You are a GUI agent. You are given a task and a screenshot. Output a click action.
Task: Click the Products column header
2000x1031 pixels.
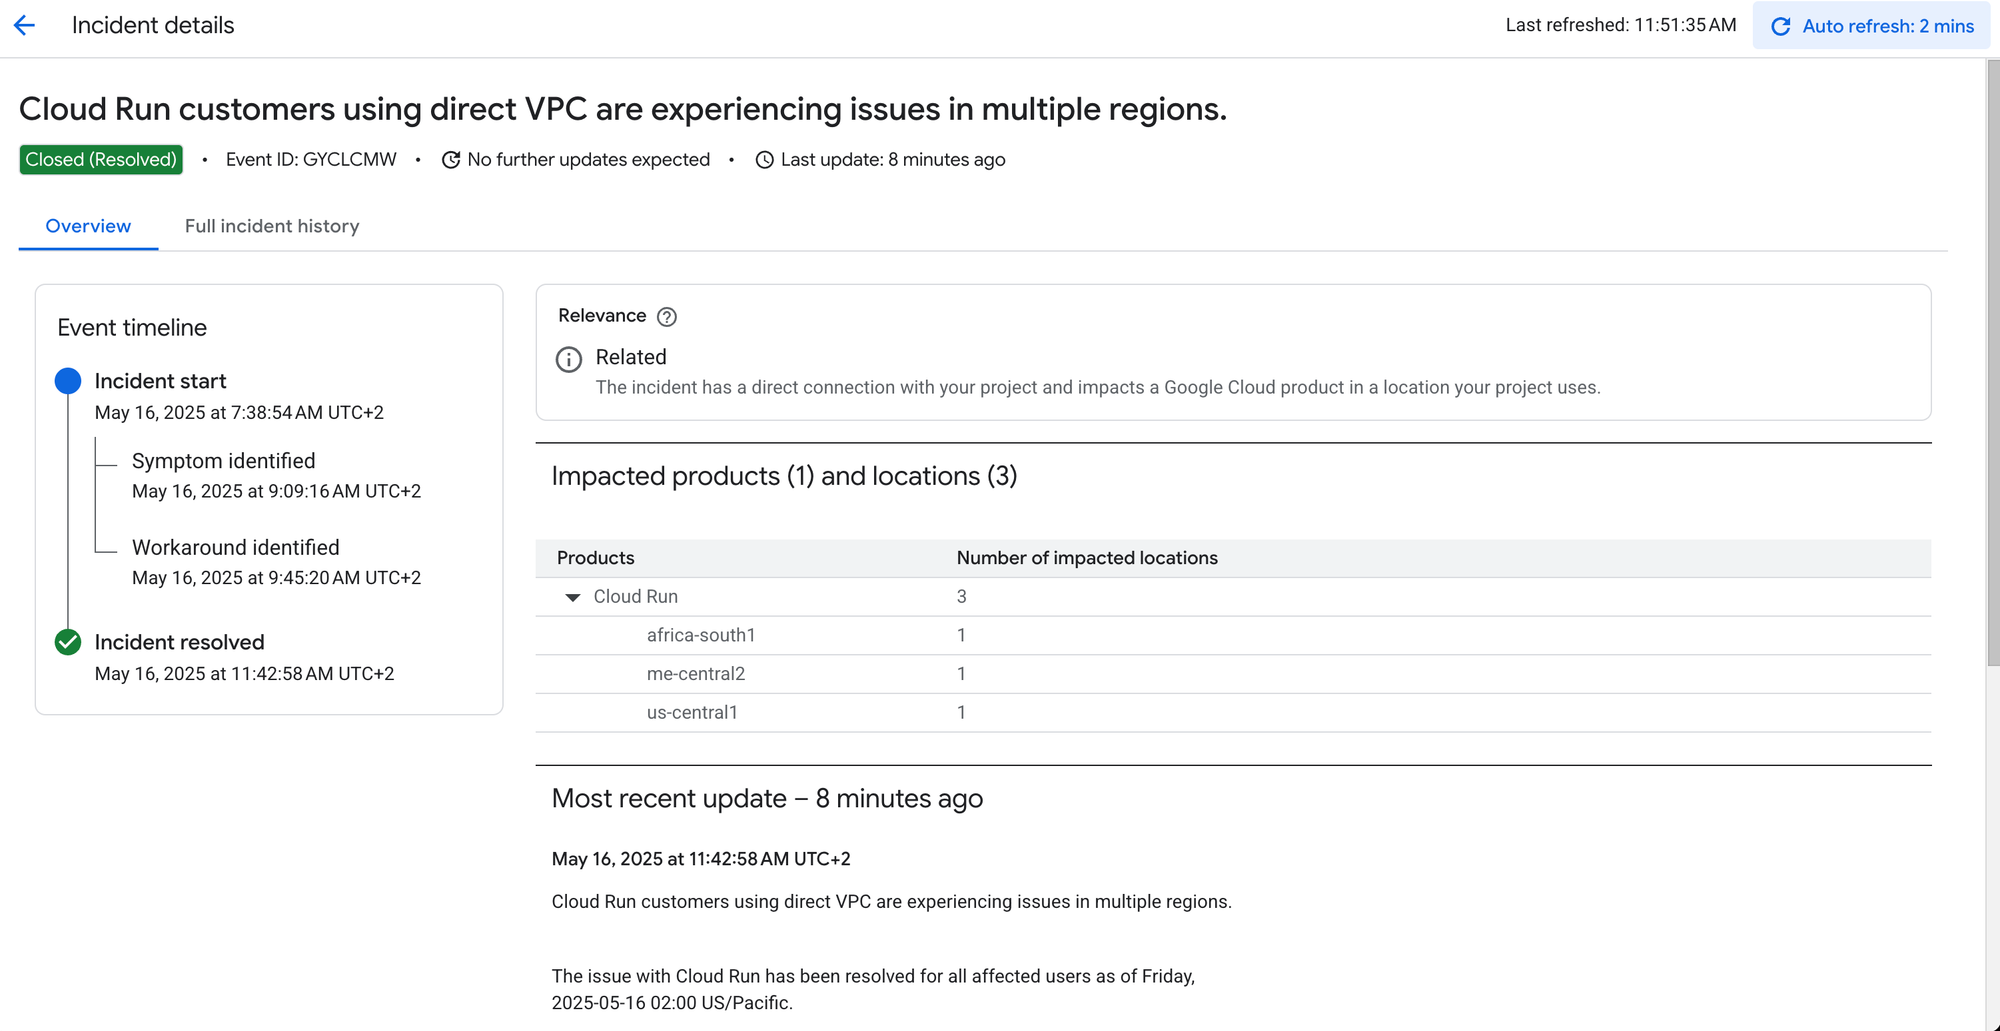tap(596, 558)
